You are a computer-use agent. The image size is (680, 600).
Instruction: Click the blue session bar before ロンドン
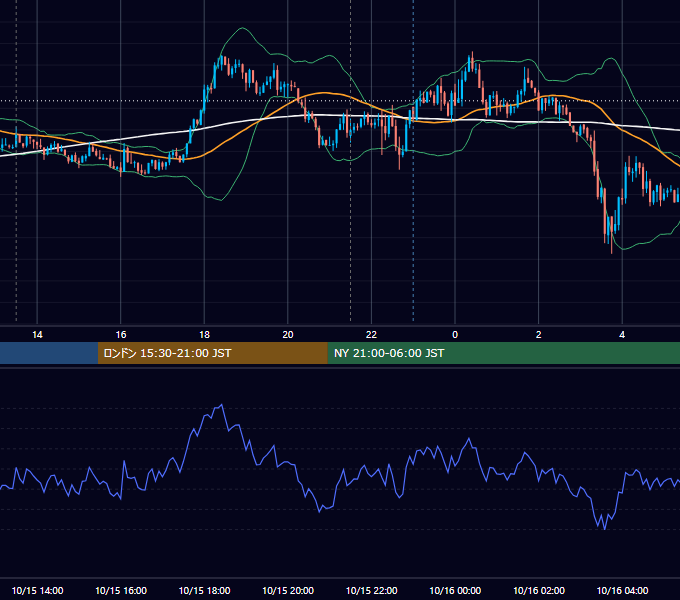(x=49, y=353)
